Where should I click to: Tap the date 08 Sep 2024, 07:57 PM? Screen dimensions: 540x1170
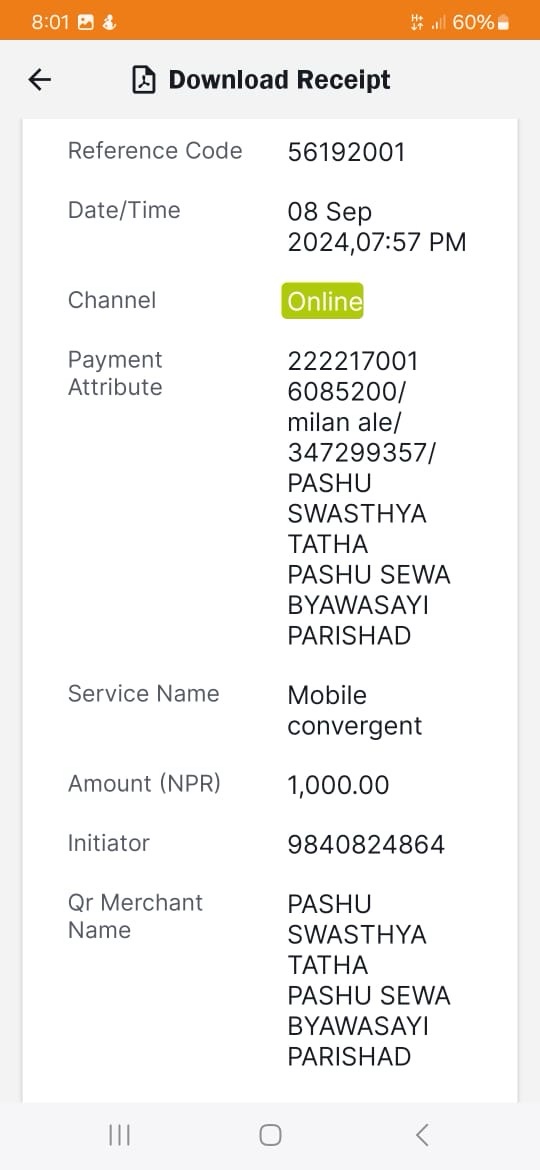377,227
